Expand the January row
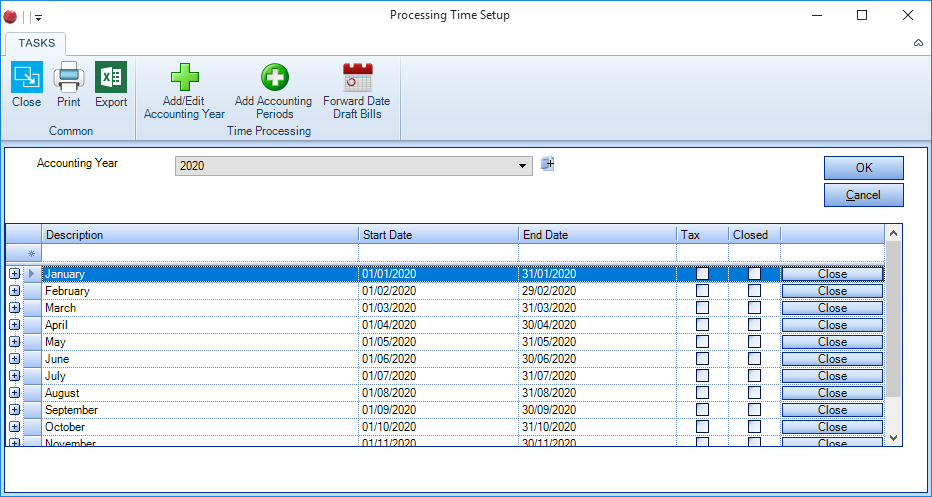 (x=14, y=274)
